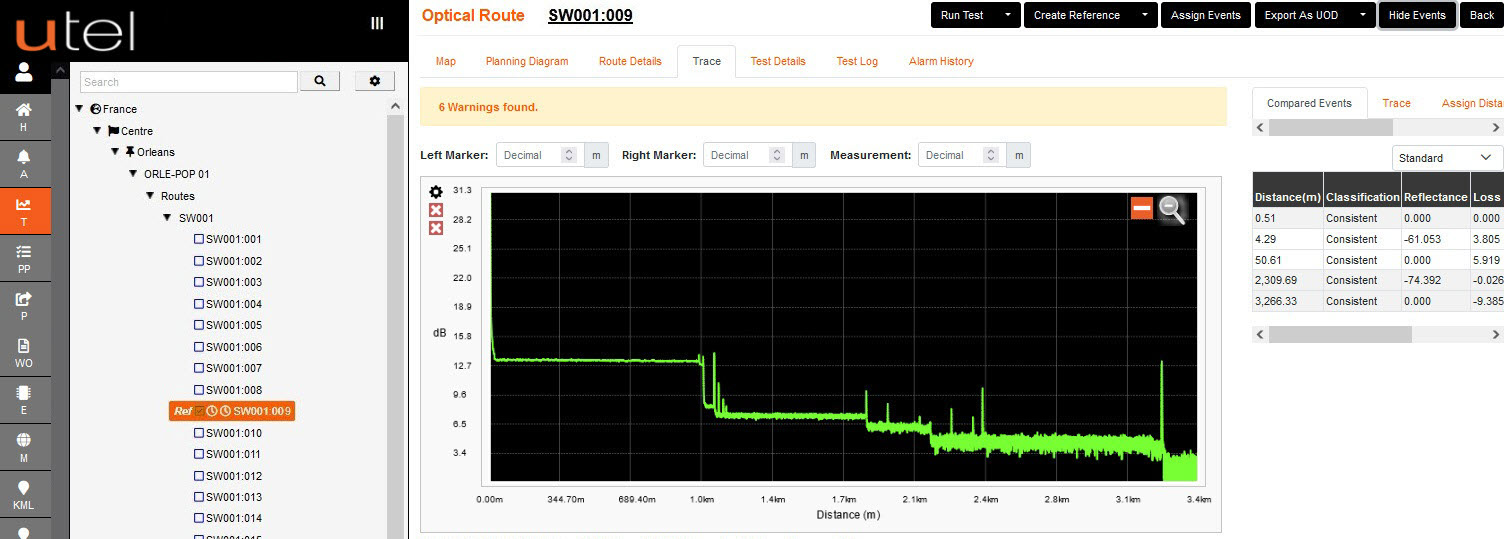Tick the checkbox for SW001:005
The height and width of the screenshot is (539, 1512).
tap(199, 325)
